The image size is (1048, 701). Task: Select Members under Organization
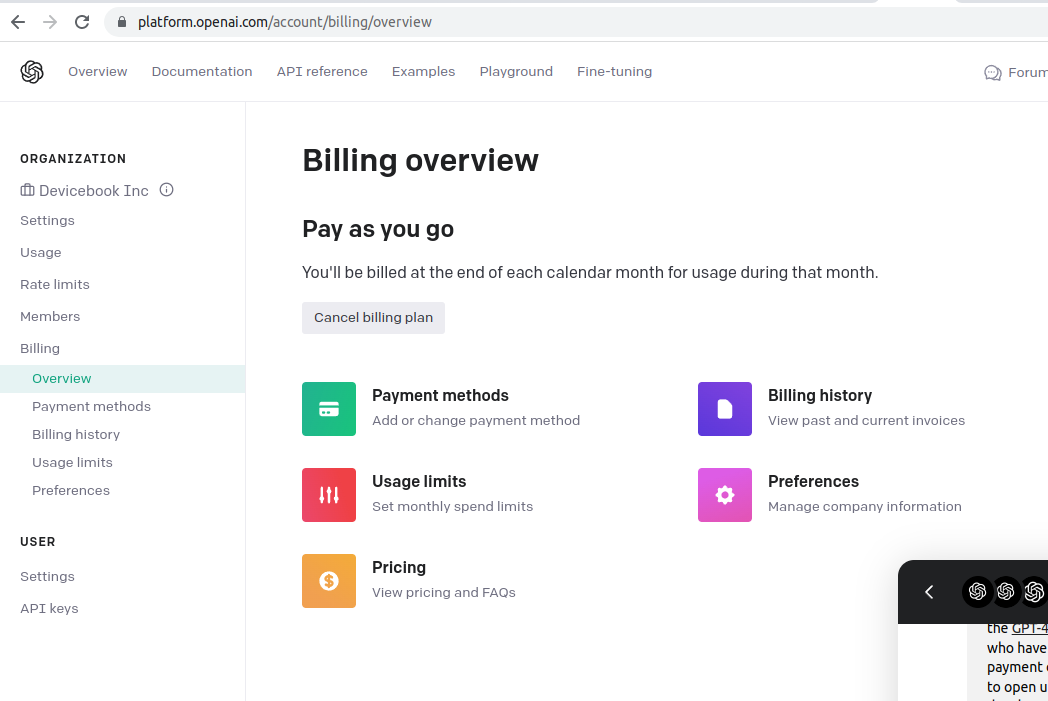pos(50,316)
